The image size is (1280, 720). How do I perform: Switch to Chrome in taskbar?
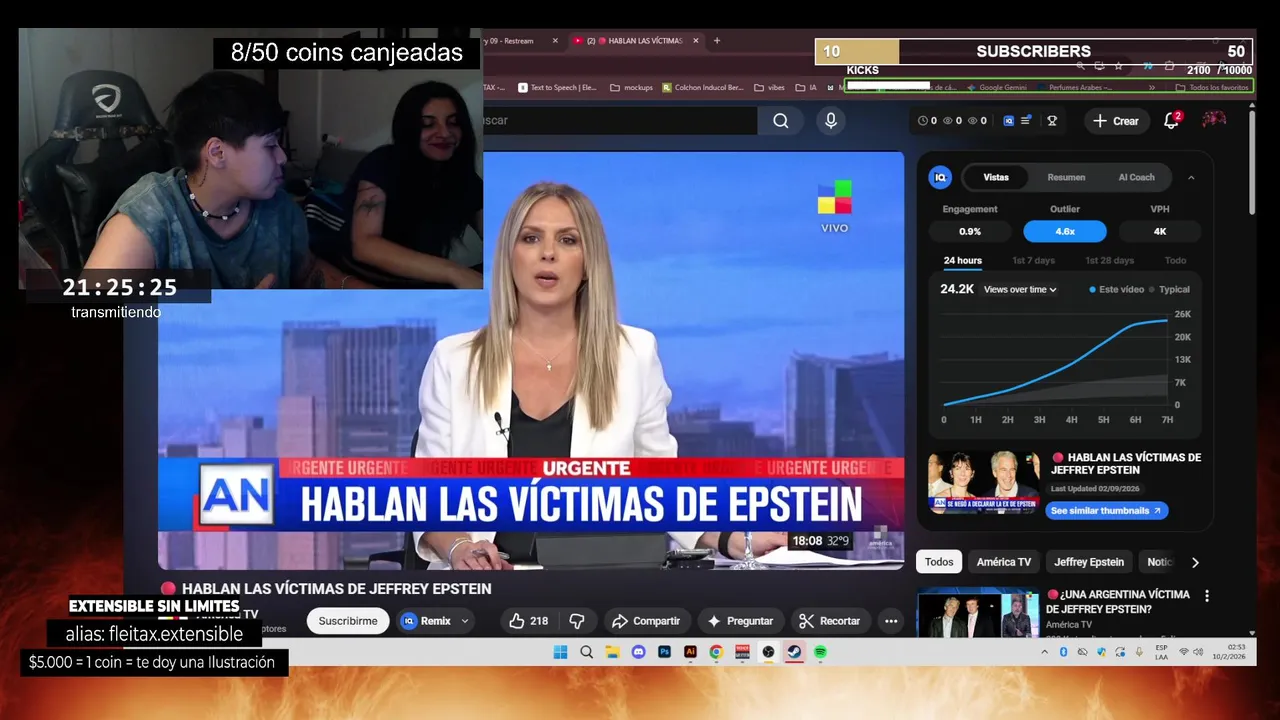click(x=716, y=652)
